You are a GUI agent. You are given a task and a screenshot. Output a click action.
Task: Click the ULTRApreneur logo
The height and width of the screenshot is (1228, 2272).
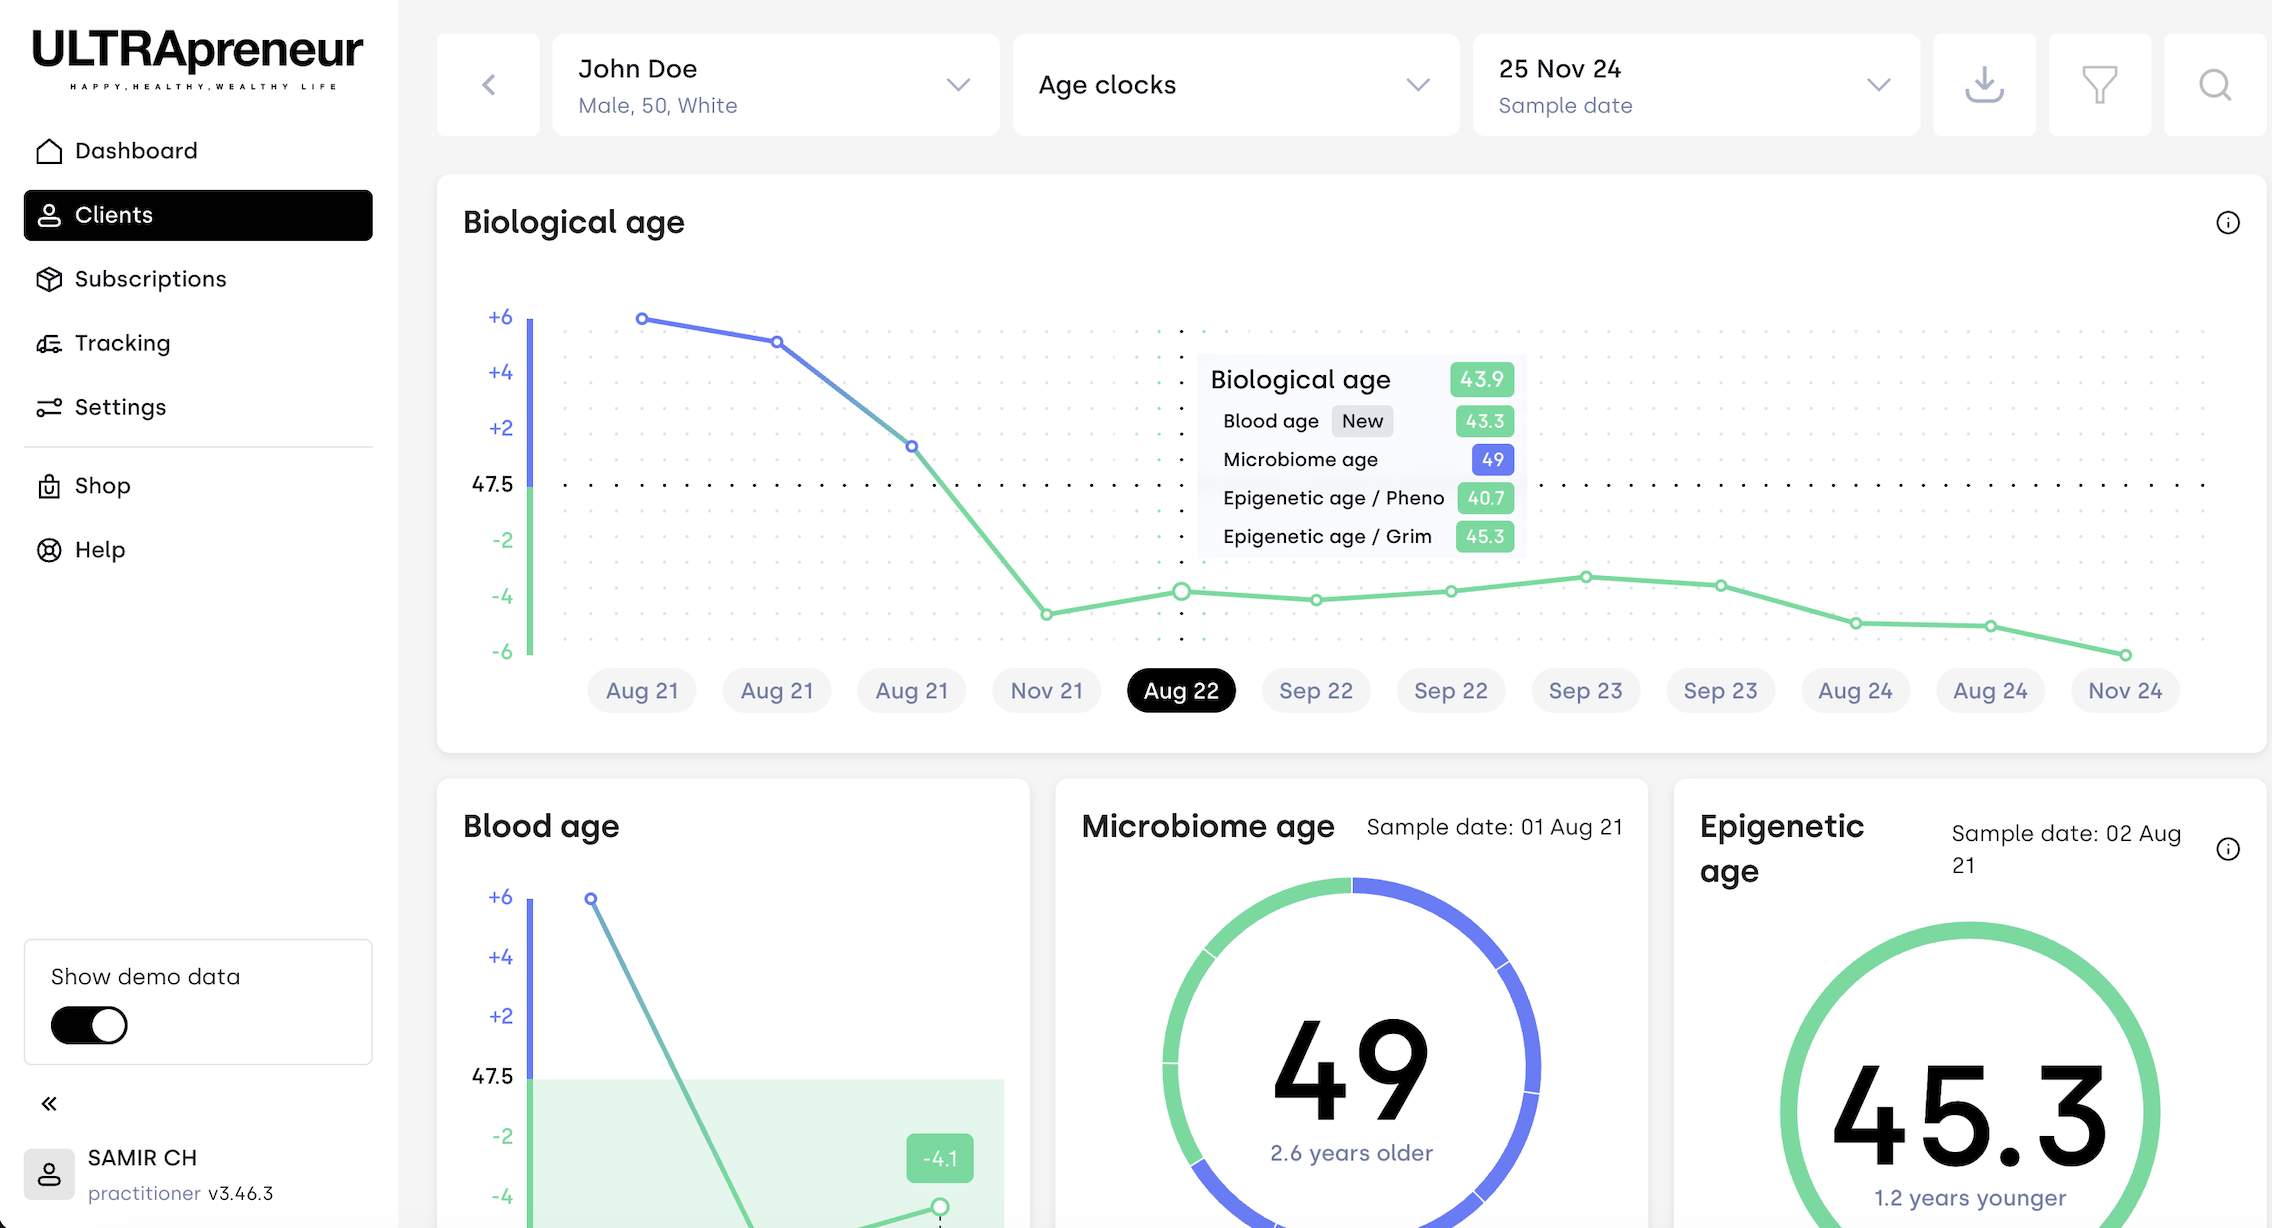pyautogui.click(x=197, y=59)
